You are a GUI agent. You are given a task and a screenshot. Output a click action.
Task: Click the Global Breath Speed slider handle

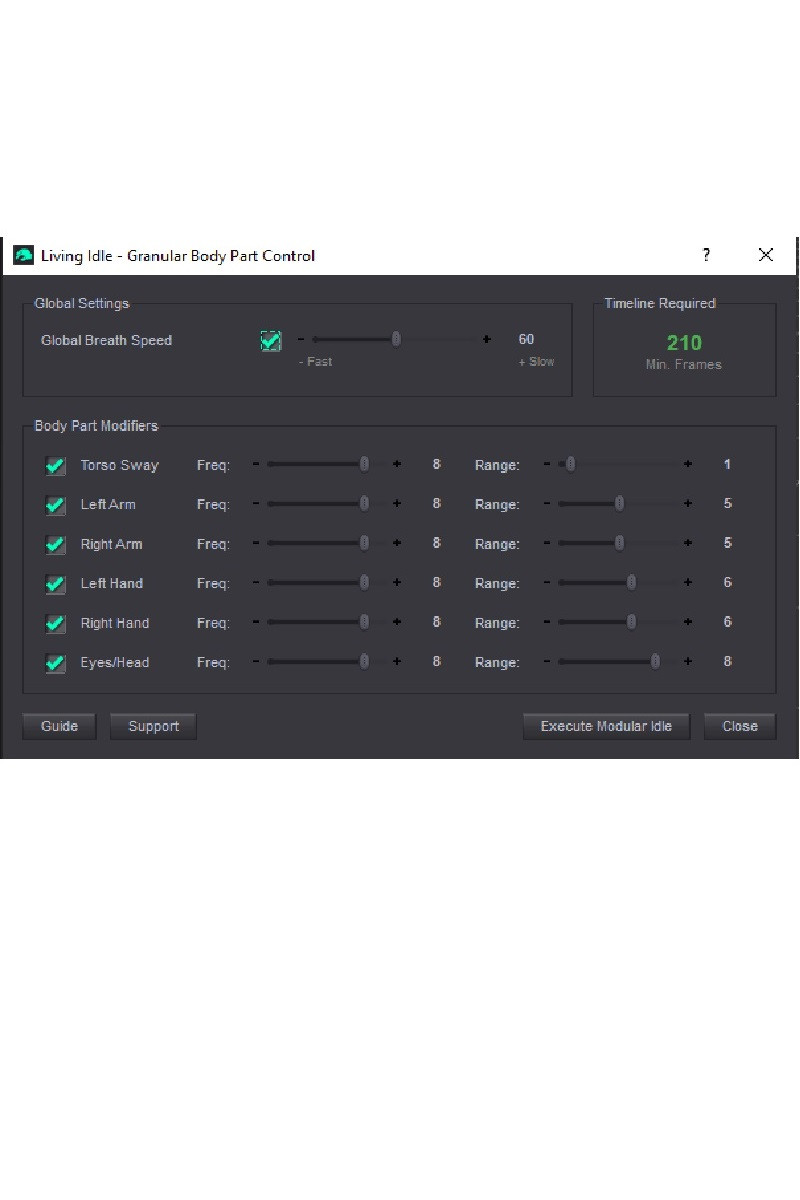point(396,339)
